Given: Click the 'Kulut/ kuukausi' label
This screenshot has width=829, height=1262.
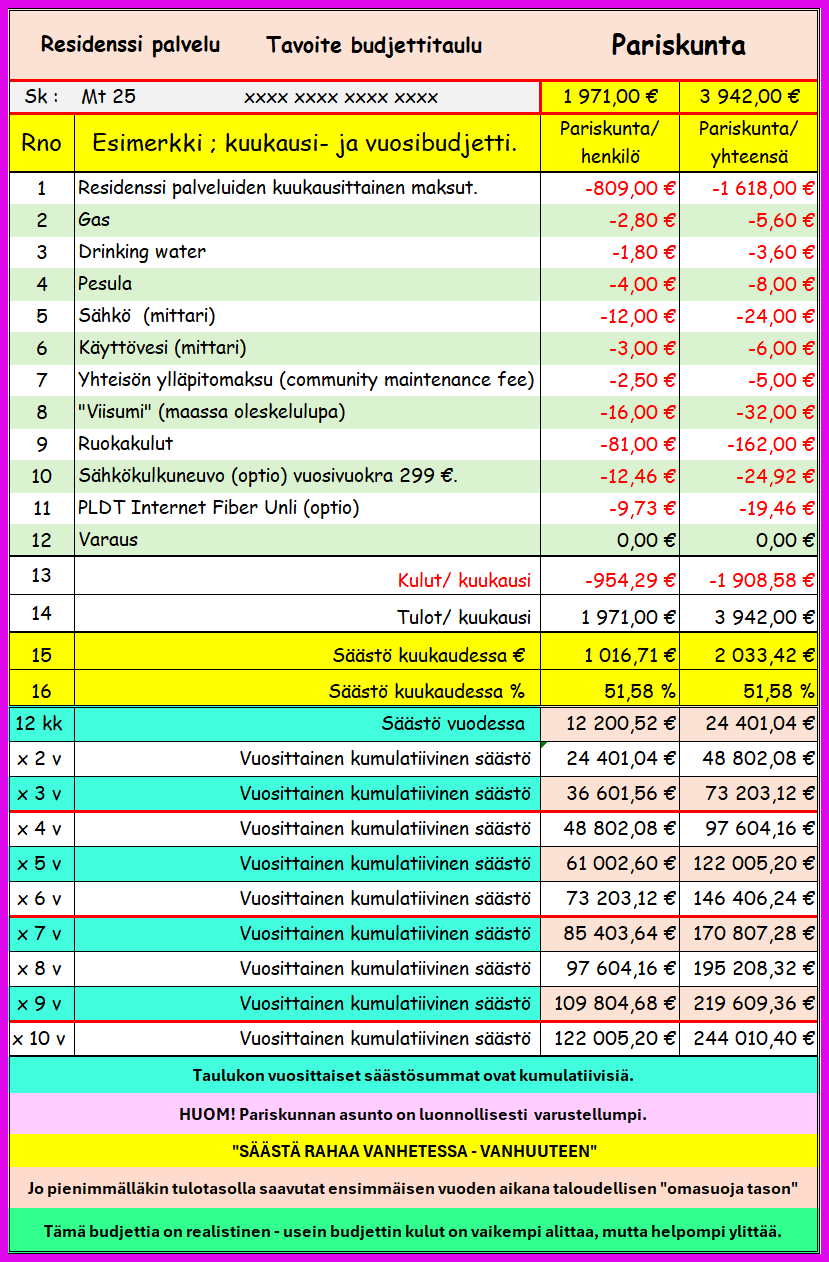Looking at the screenshot, I should click(464, 581).
